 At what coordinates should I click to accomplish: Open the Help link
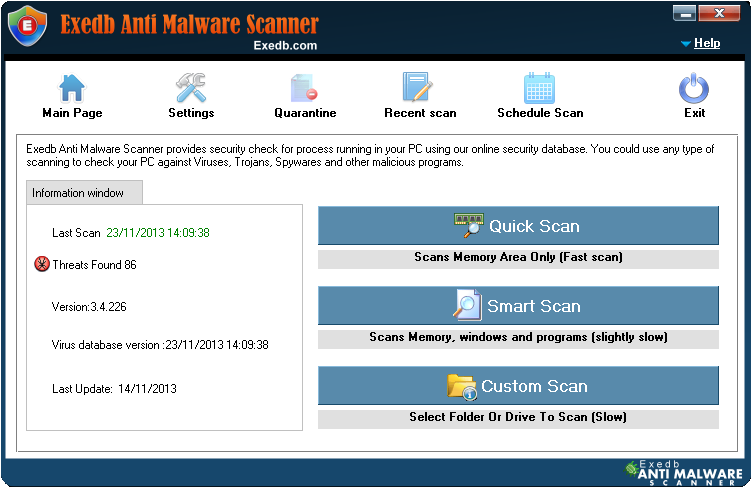tap(707, 43)
